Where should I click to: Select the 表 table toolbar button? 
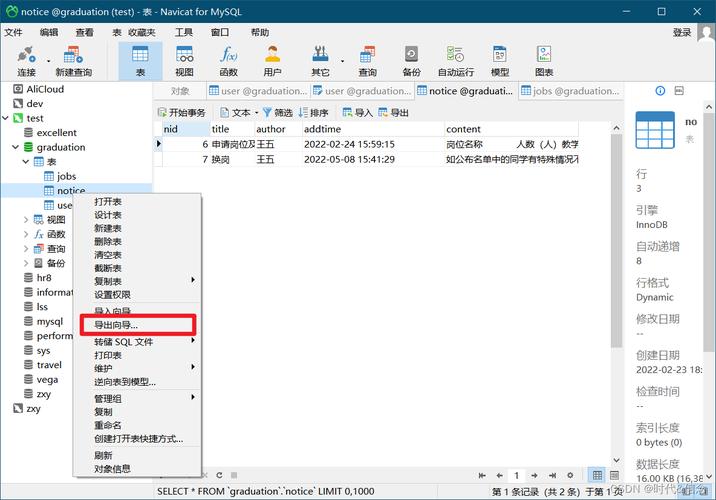[x=140, y=61]
